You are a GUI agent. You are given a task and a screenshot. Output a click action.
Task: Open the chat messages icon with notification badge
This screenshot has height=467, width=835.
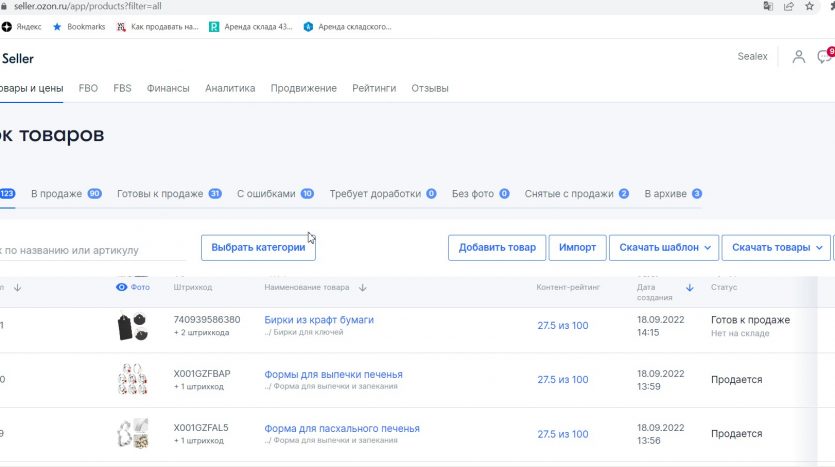[823, 57]
